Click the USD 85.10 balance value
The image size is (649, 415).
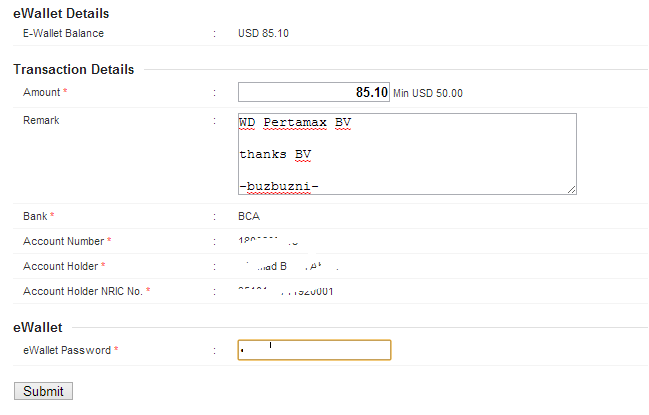click(x=264, y=33)
